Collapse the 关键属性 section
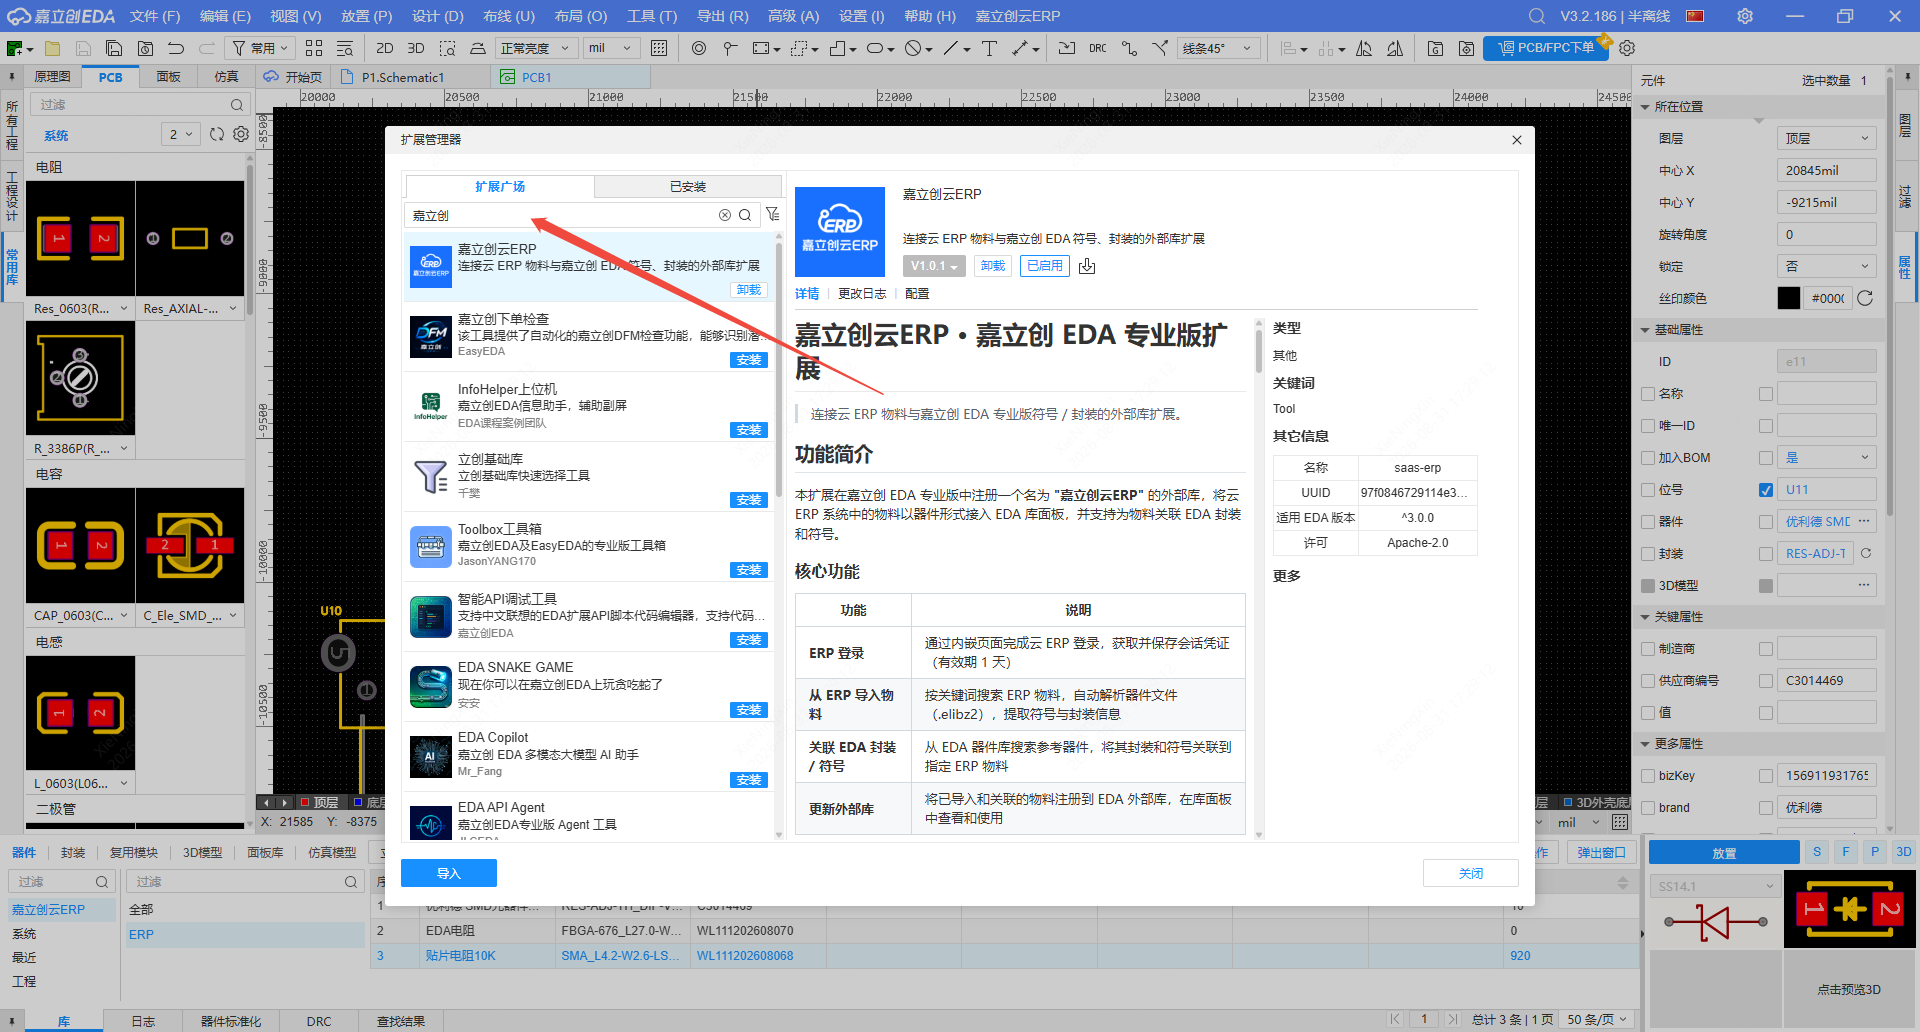 pos(1645,617)
